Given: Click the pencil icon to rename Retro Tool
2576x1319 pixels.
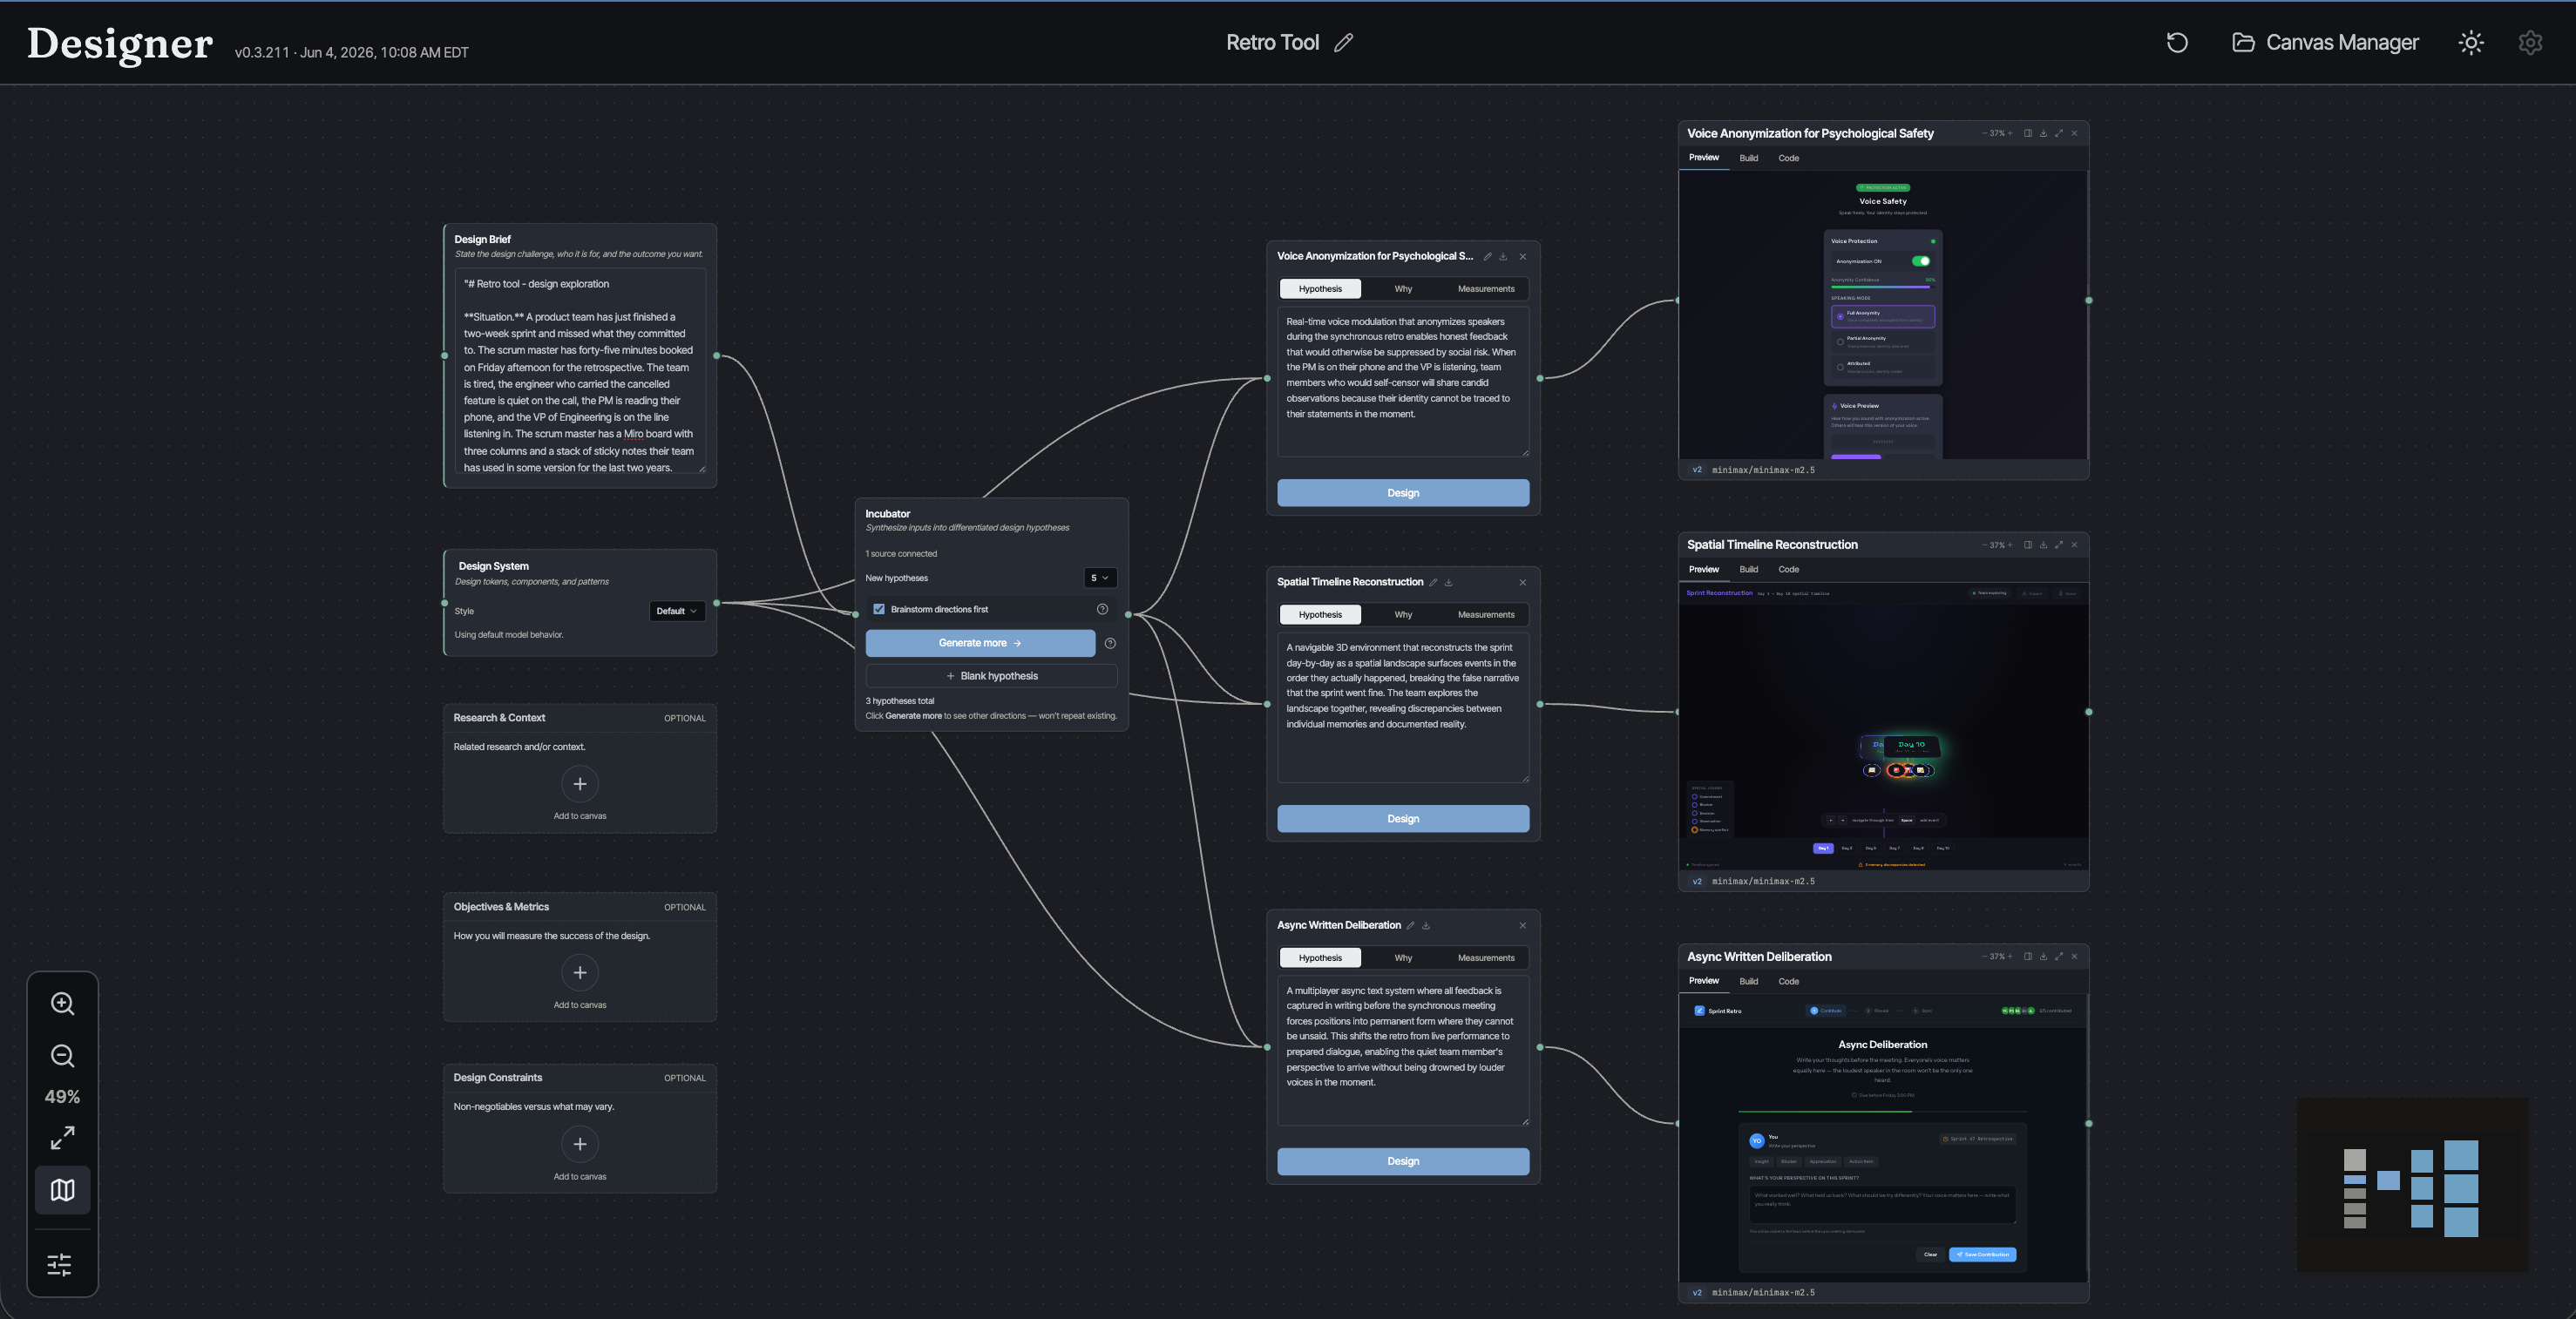Looking at the screenshot, I should (1343, 42).
